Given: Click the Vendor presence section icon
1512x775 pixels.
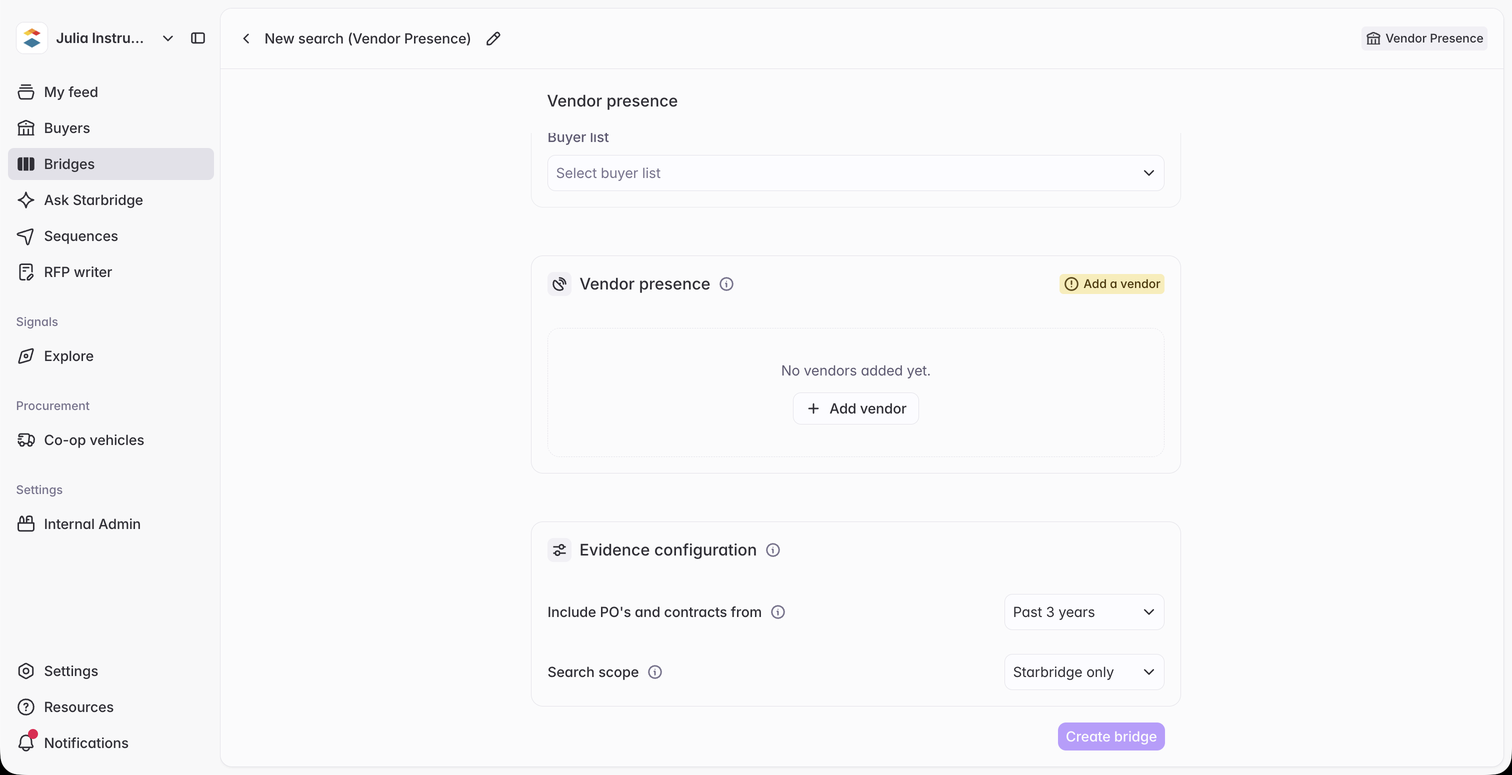Looking at the screenshot, I should (x=559, y=284).
